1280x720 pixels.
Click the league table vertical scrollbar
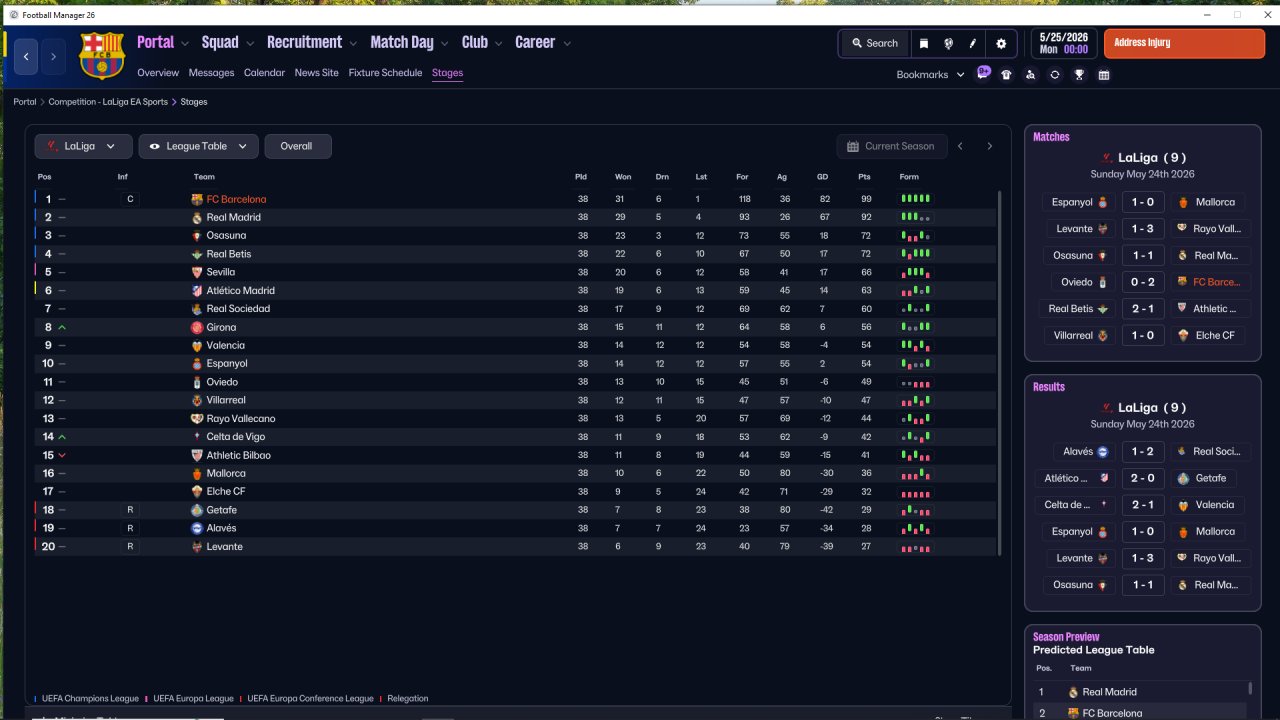point(998,372)
